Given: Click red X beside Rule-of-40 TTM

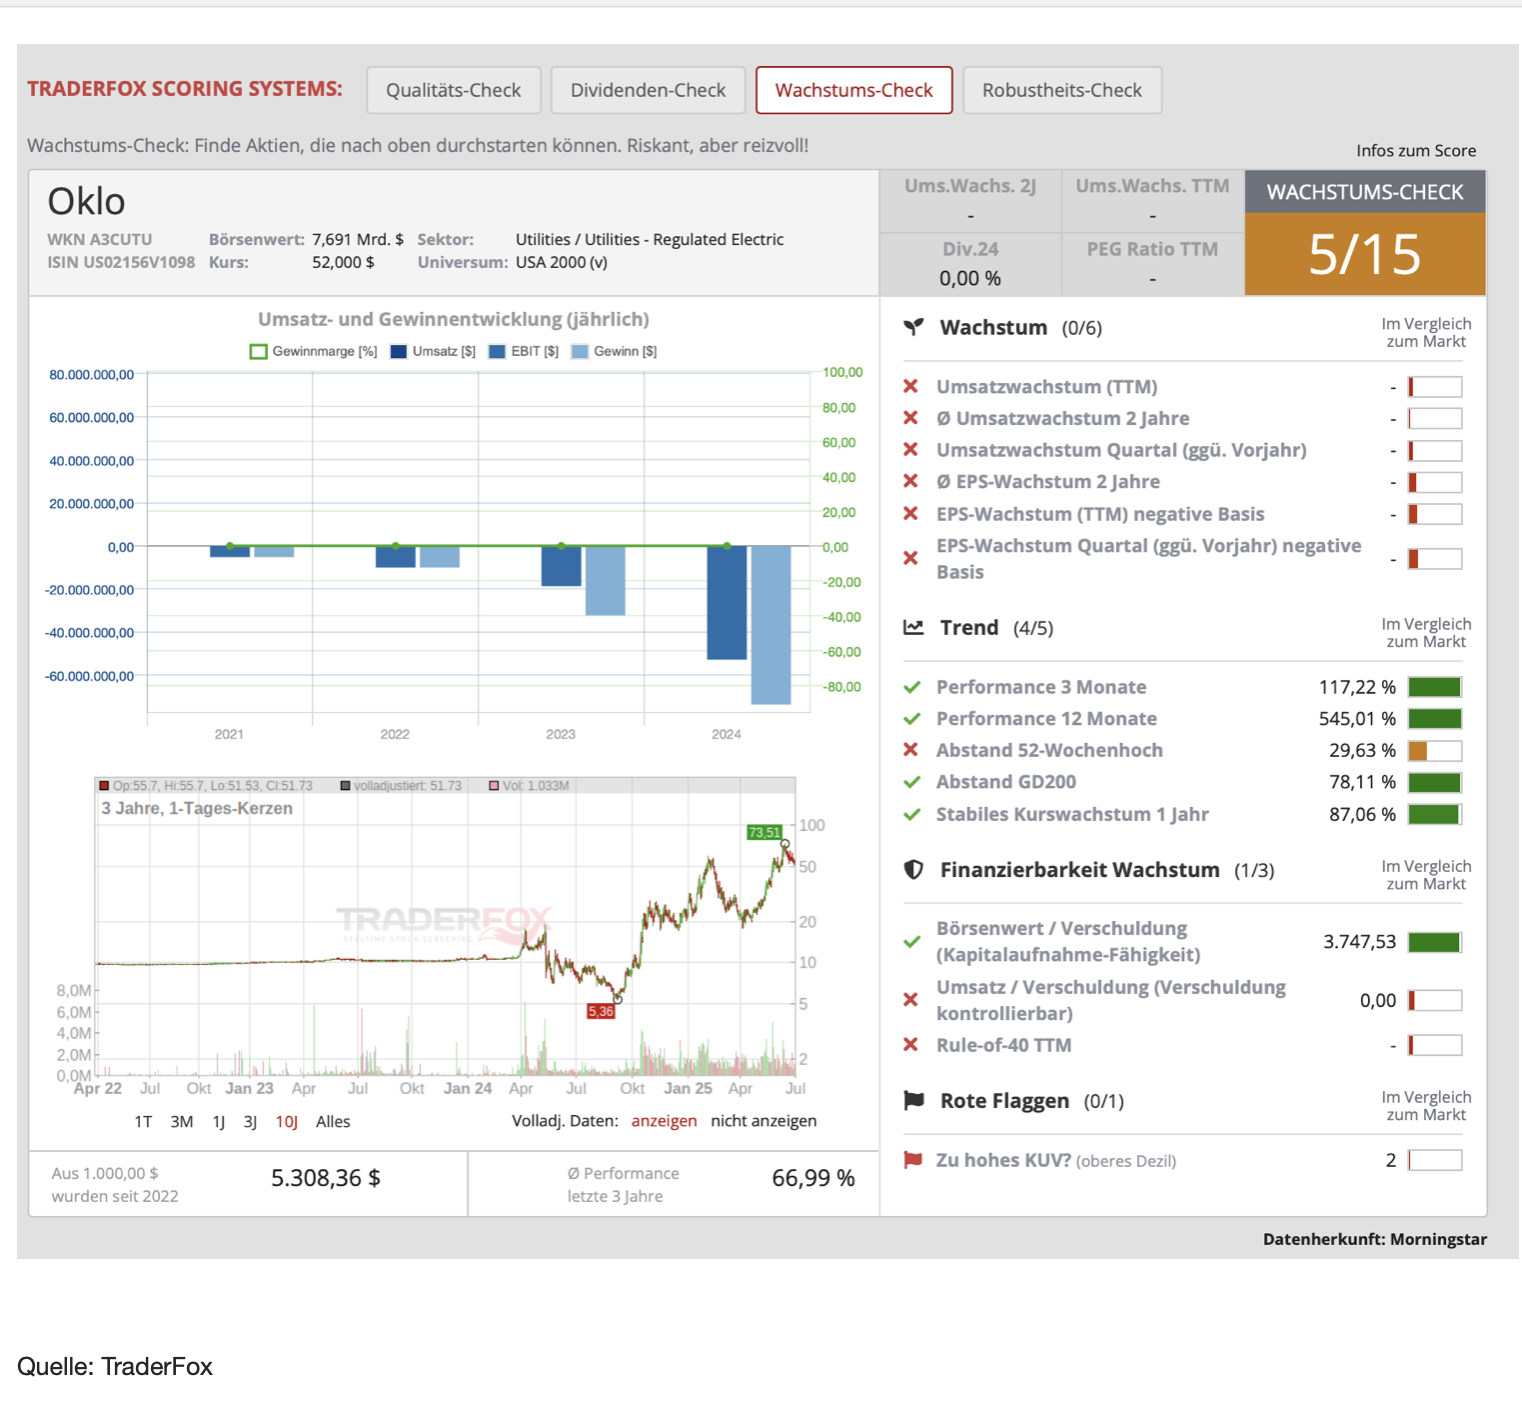Looking at the screenshot, I should click(x=911, y=1045).
